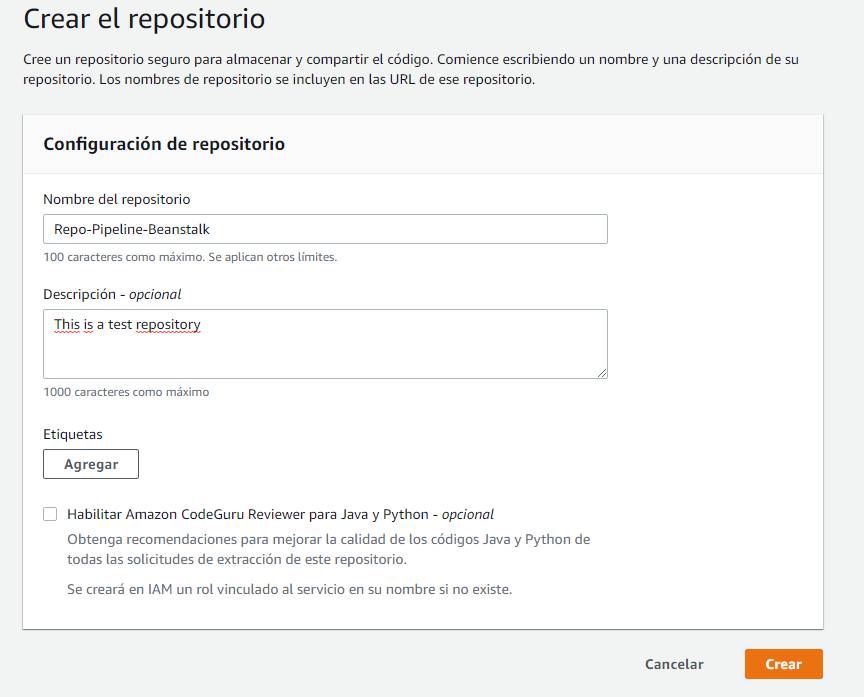
Task: Click the Habilitar Amazon CodeGuru Reviewer label
Action: click(x=280, y=514)
